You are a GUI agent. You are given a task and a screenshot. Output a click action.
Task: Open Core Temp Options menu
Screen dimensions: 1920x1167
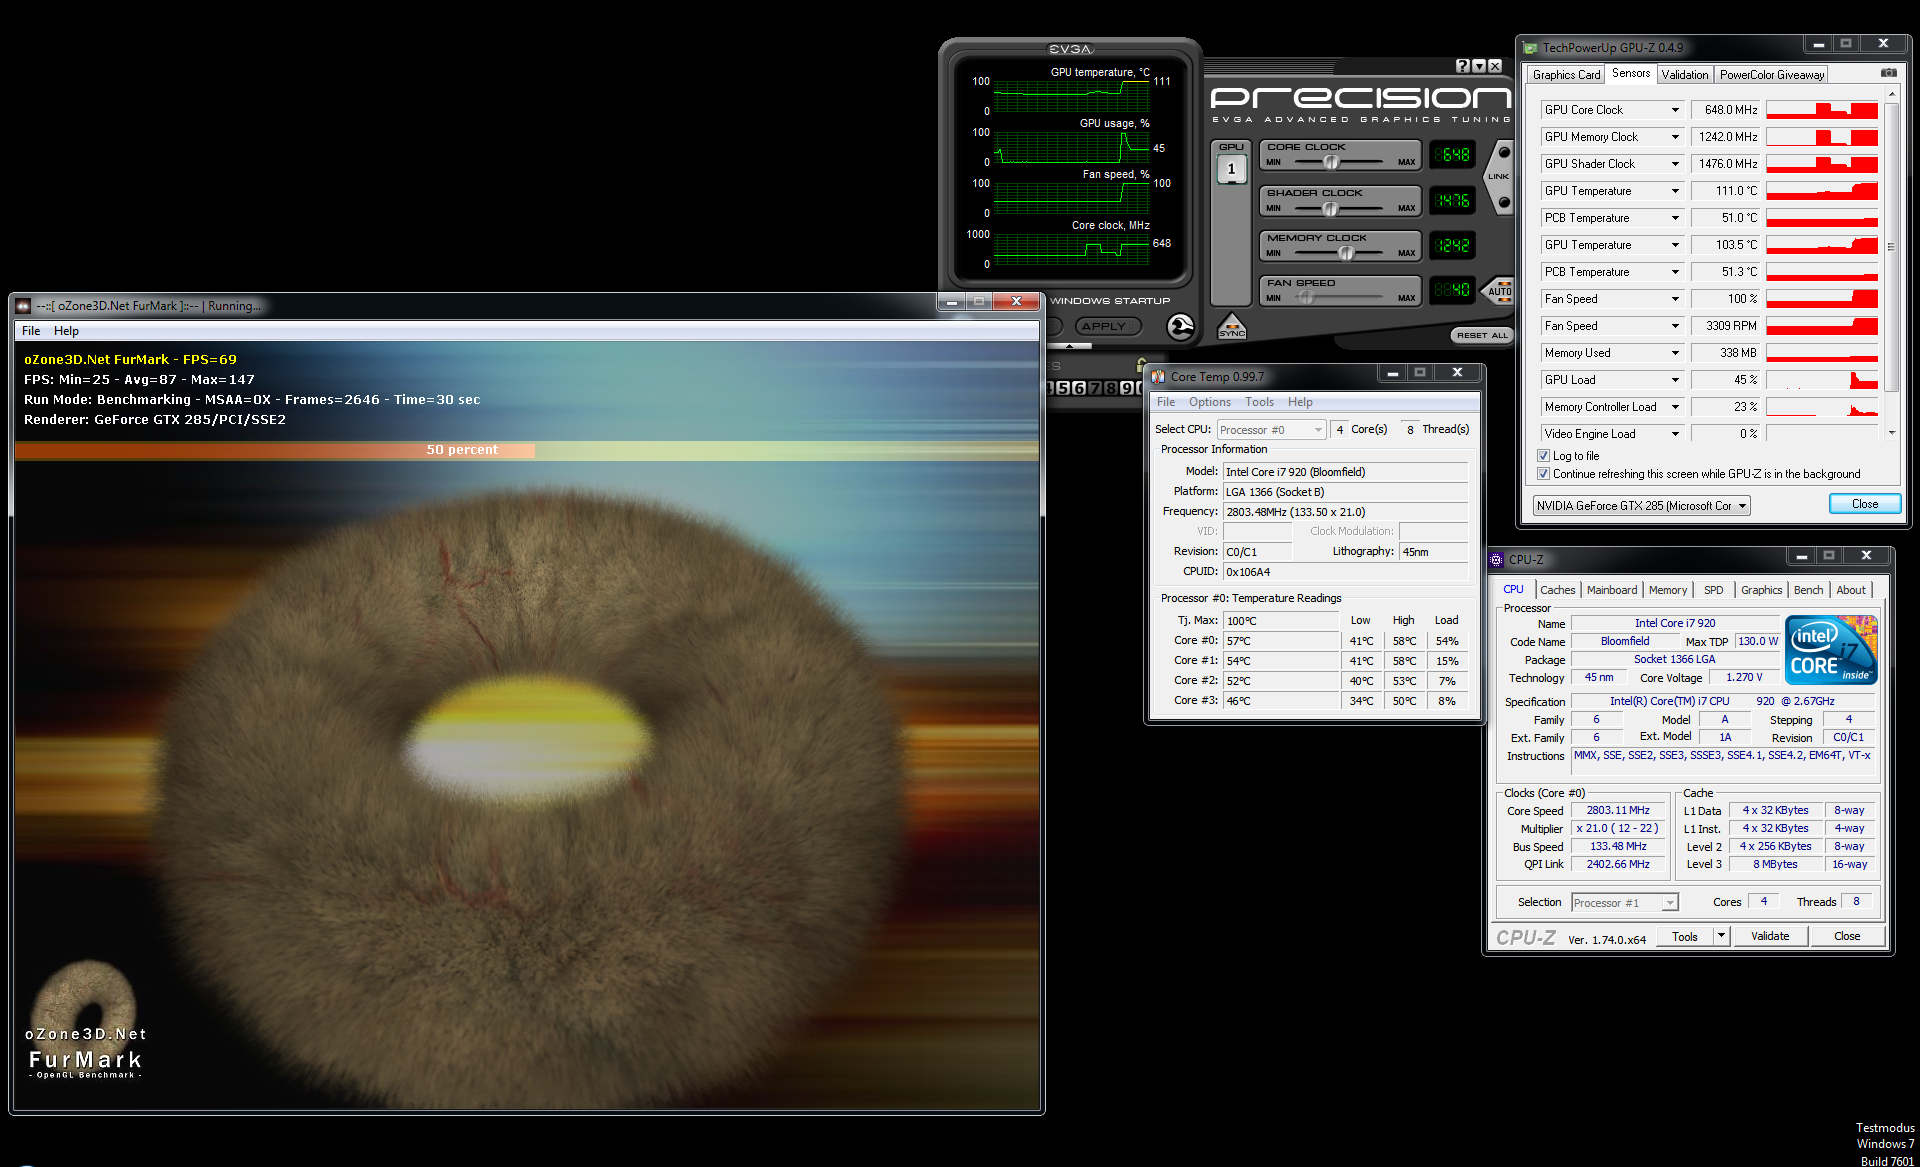tap(1209, 402)
